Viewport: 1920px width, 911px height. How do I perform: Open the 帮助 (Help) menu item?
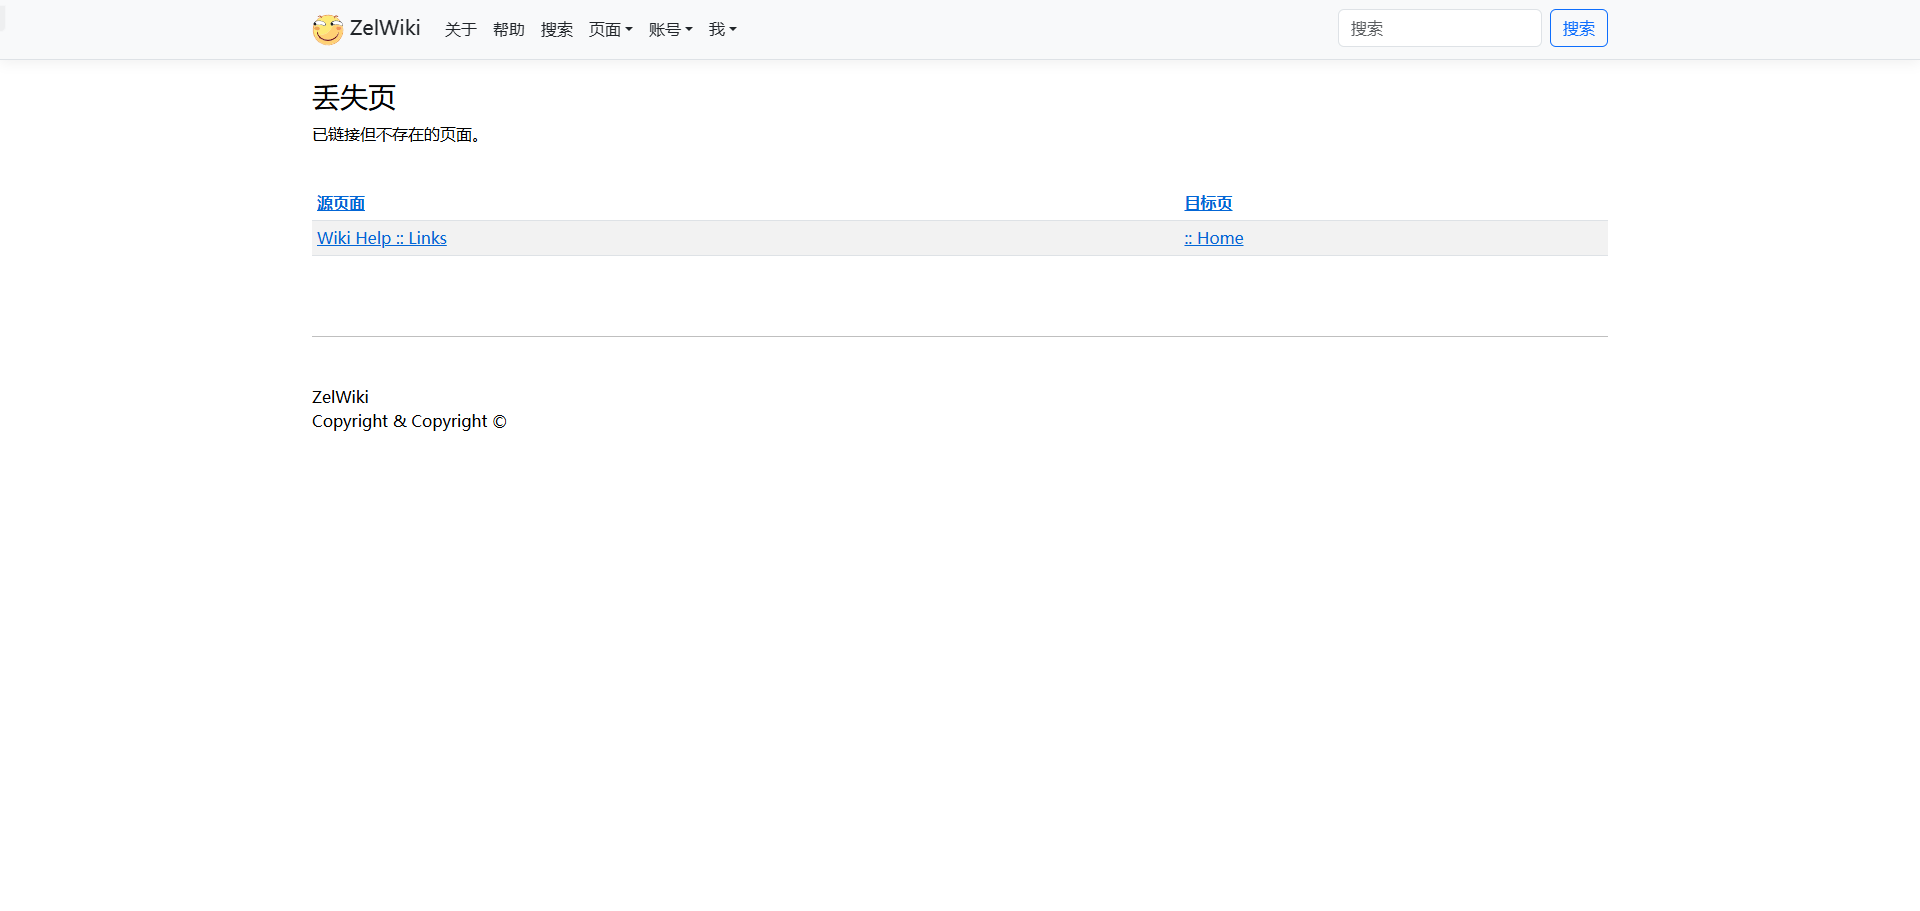[x=508, y=30]
